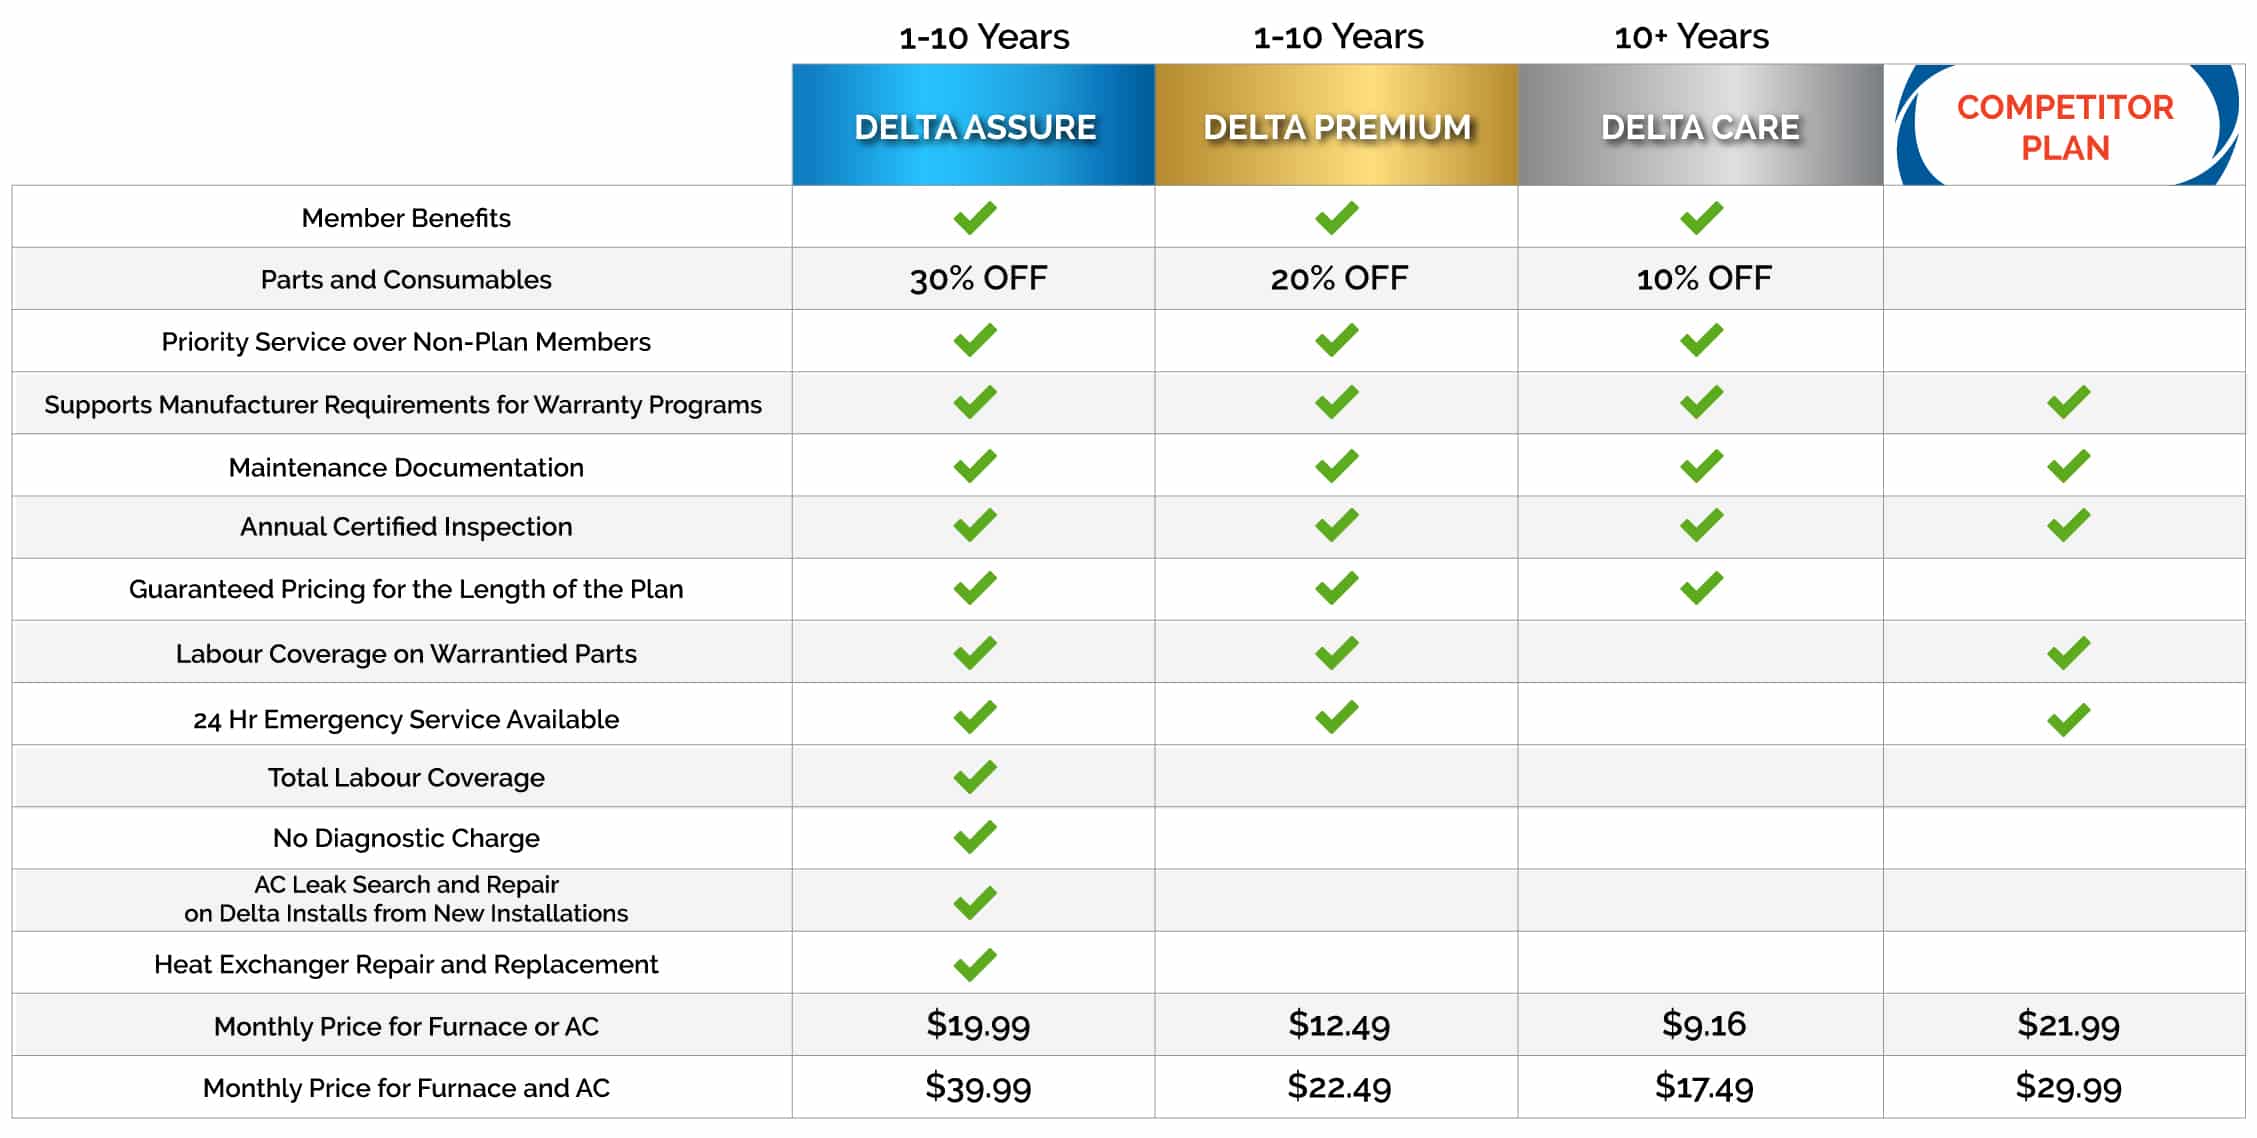Image resolution: width=2257 pixels, height=1138 pixels.
Task: Click the Delta Premium Priority Service checkmark
Action: click(1337, 340)
